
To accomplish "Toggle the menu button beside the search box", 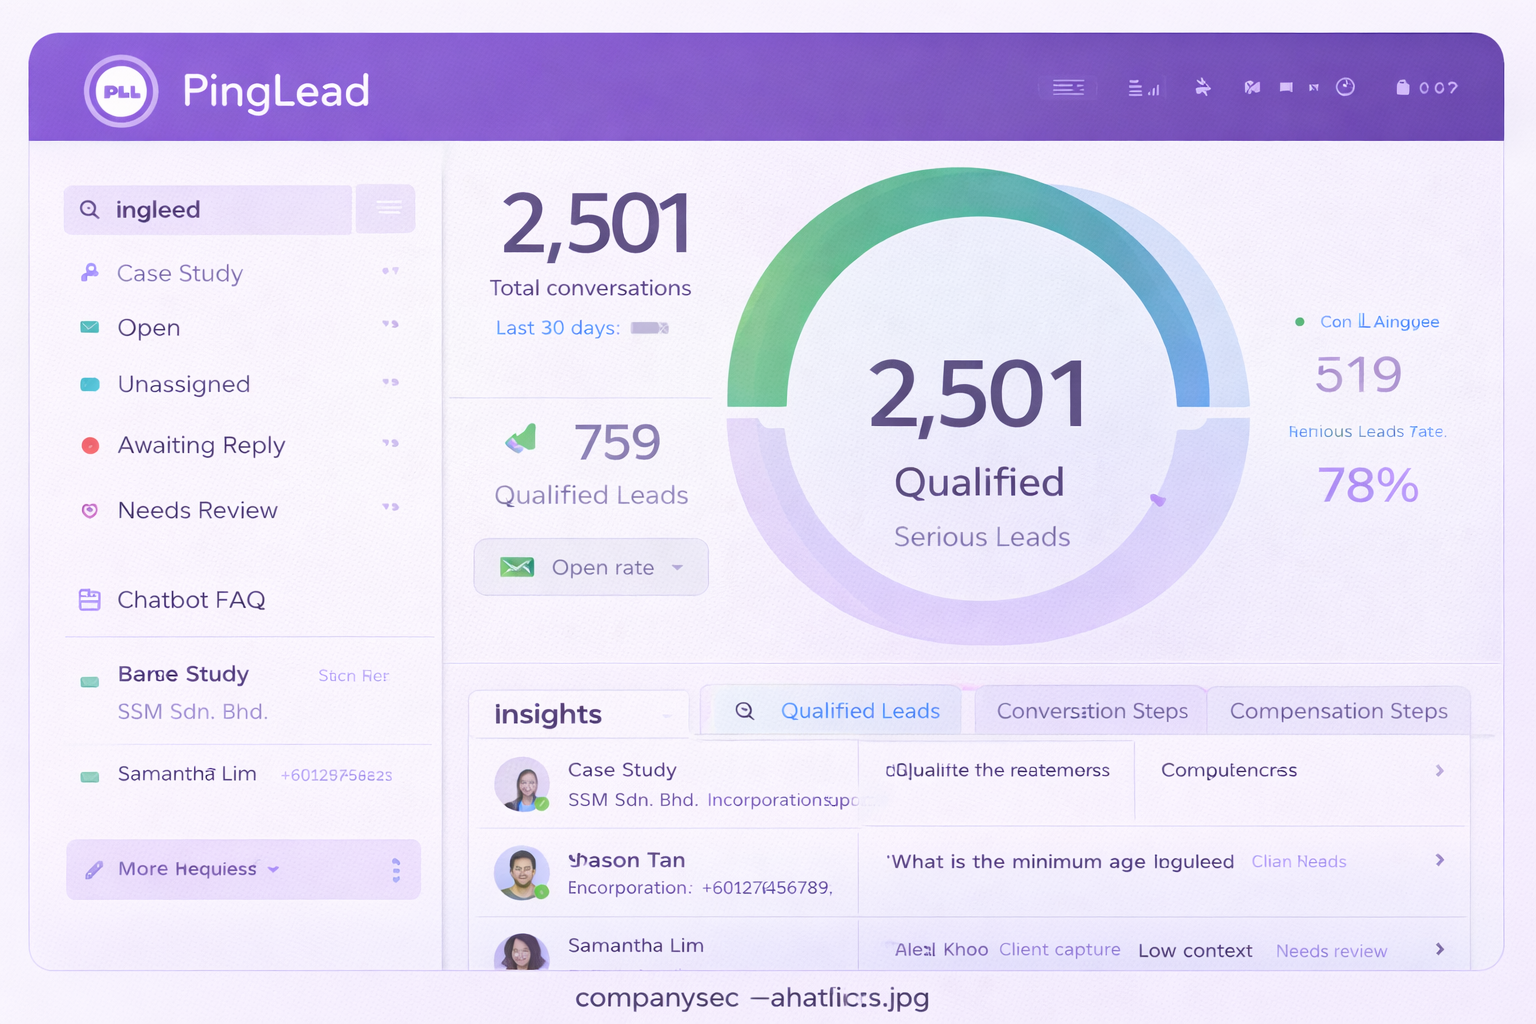I will (388, 208).
